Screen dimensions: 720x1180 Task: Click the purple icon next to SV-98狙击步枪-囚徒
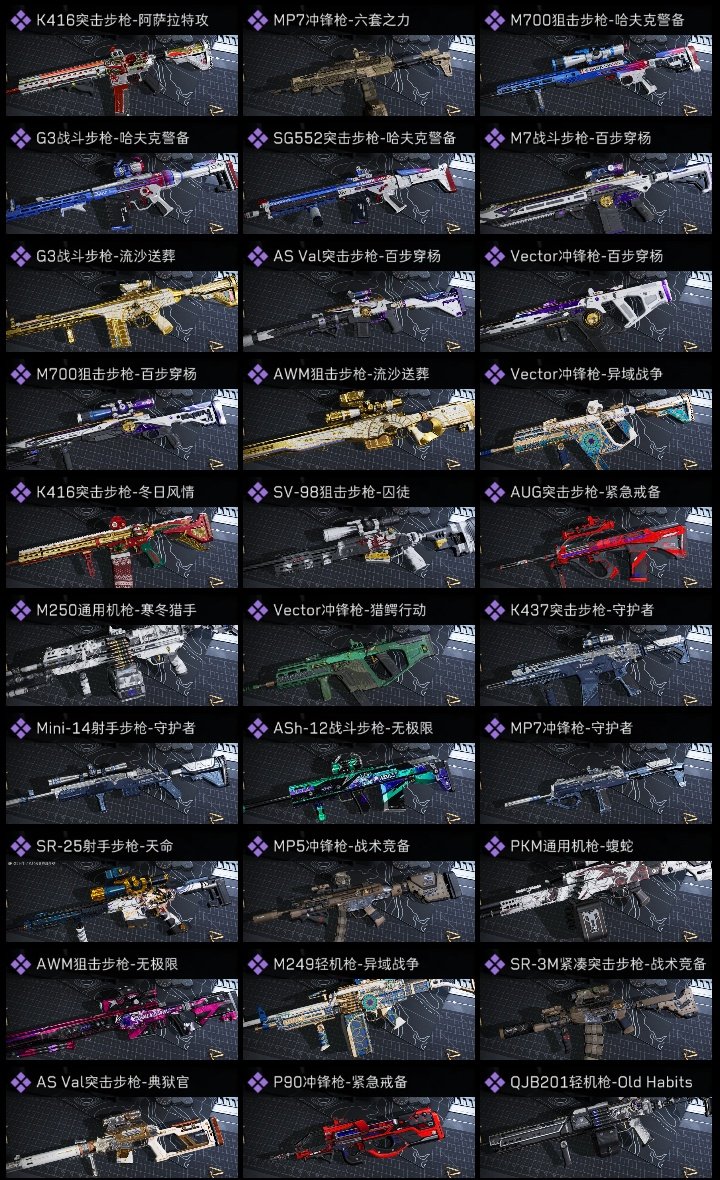(x=257, y=492)
